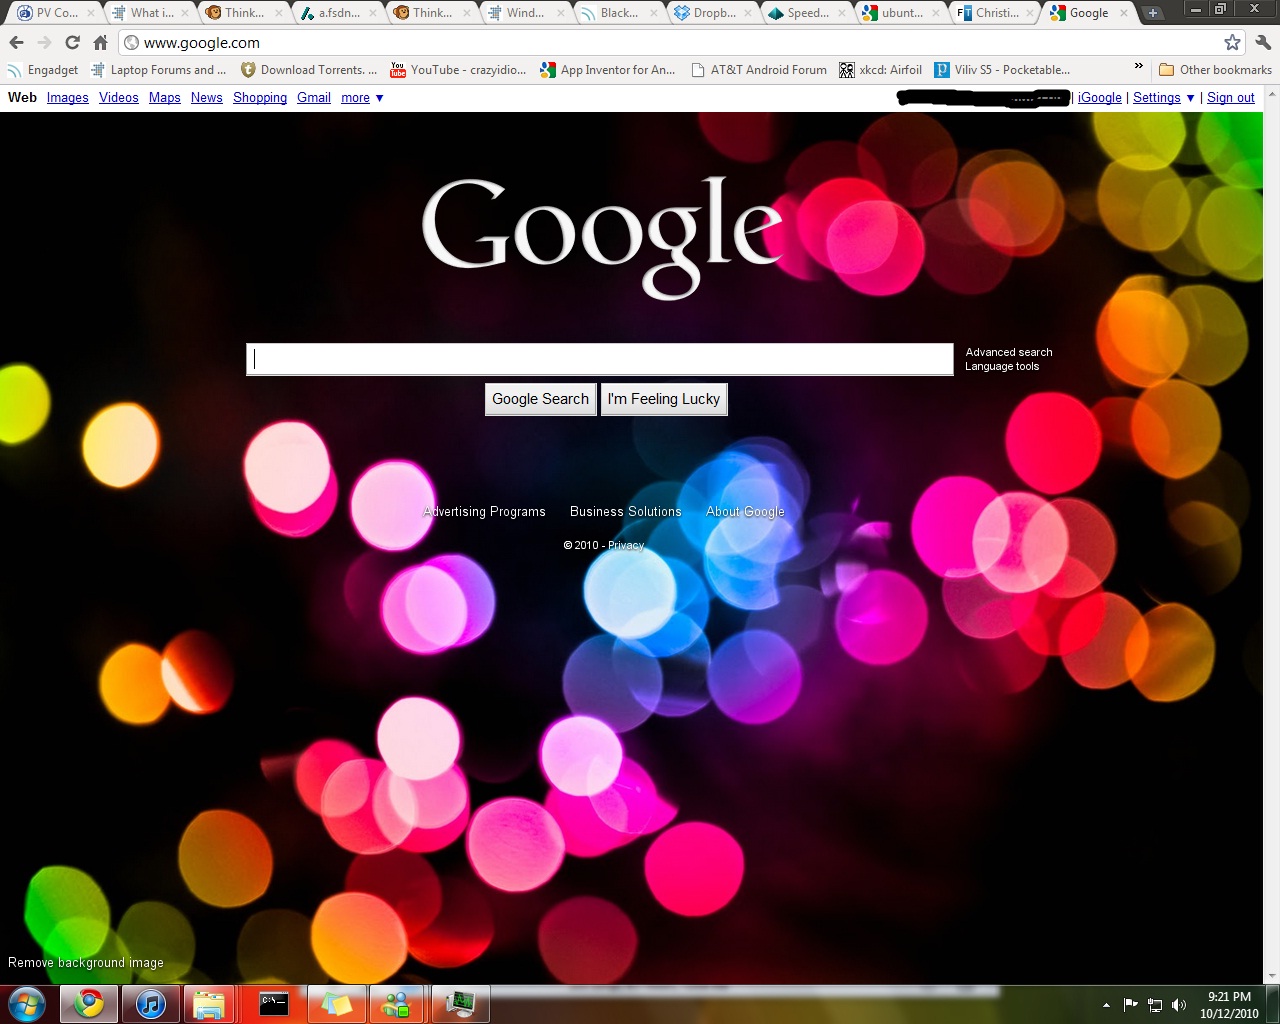Open the YouTube - crazyidio bookmark
This screenshot has width=1280, height=1024.
tap(458, 70)
